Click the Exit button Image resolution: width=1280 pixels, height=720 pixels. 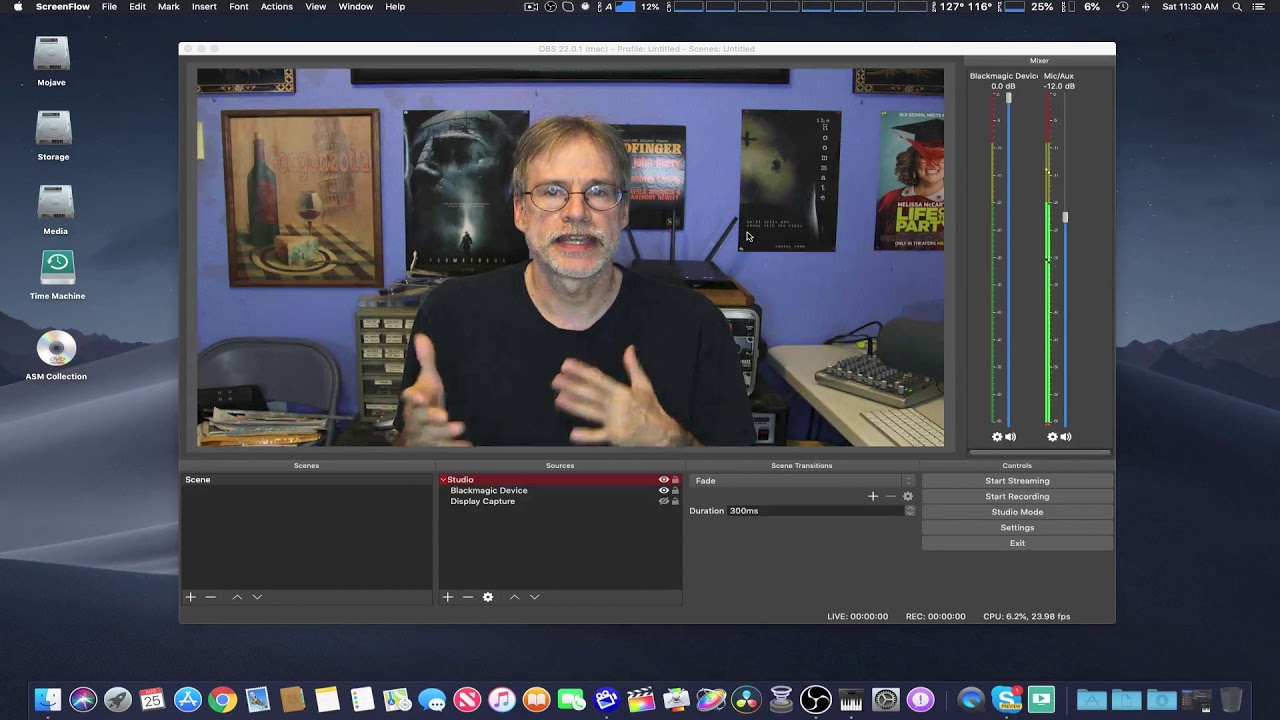coord(1017,543)
